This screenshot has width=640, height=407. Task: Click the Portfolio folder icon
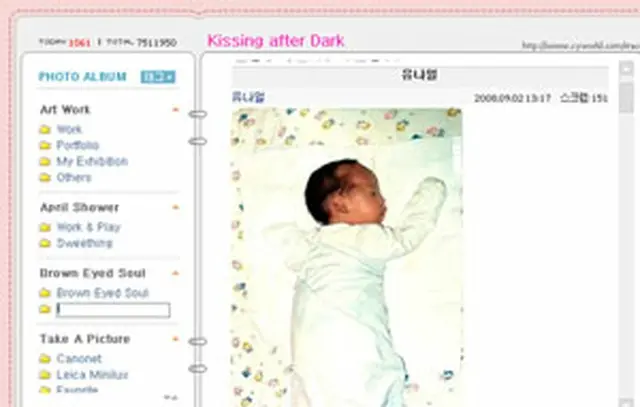point(45,146)
